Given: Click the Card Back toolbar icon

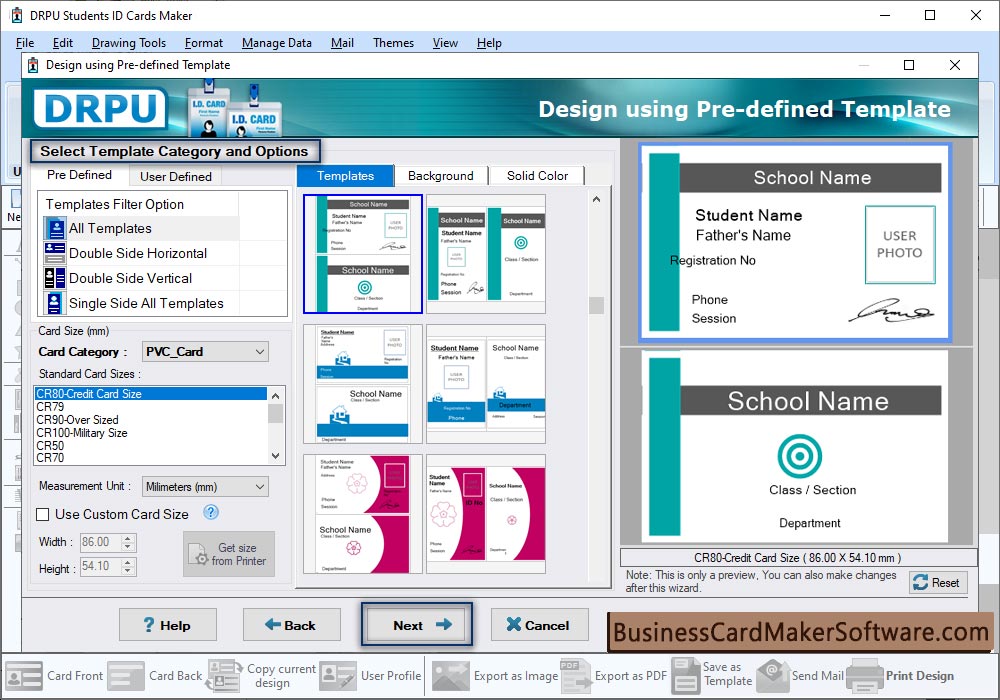Looking at the screenshot, I should [x=126, y=676].
